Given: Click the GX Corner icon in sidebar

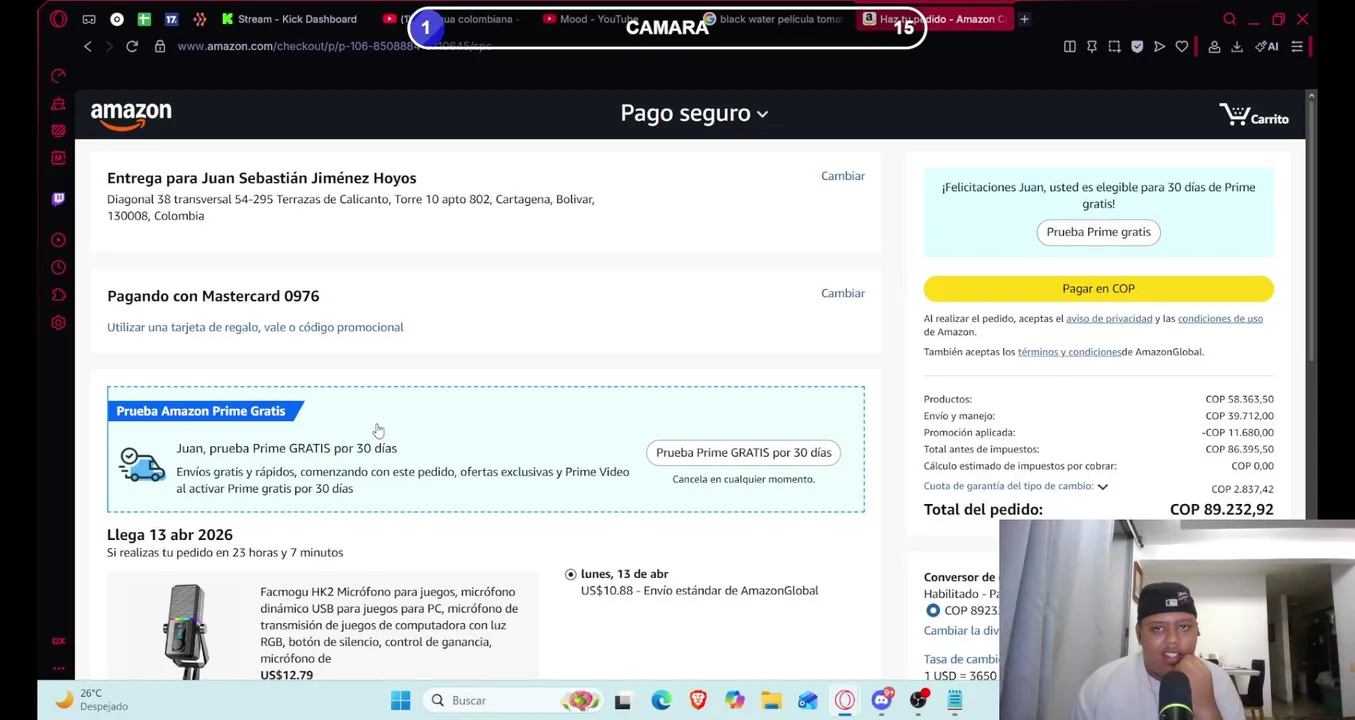Looking at the screenshot, I should coord(58,641).
